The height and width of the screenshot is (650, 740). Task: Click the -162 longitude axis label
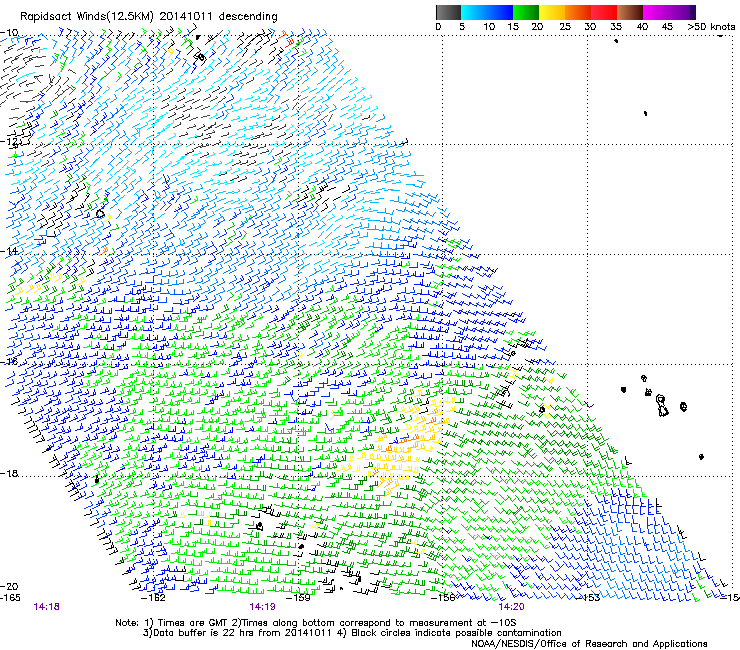point(153,598)
